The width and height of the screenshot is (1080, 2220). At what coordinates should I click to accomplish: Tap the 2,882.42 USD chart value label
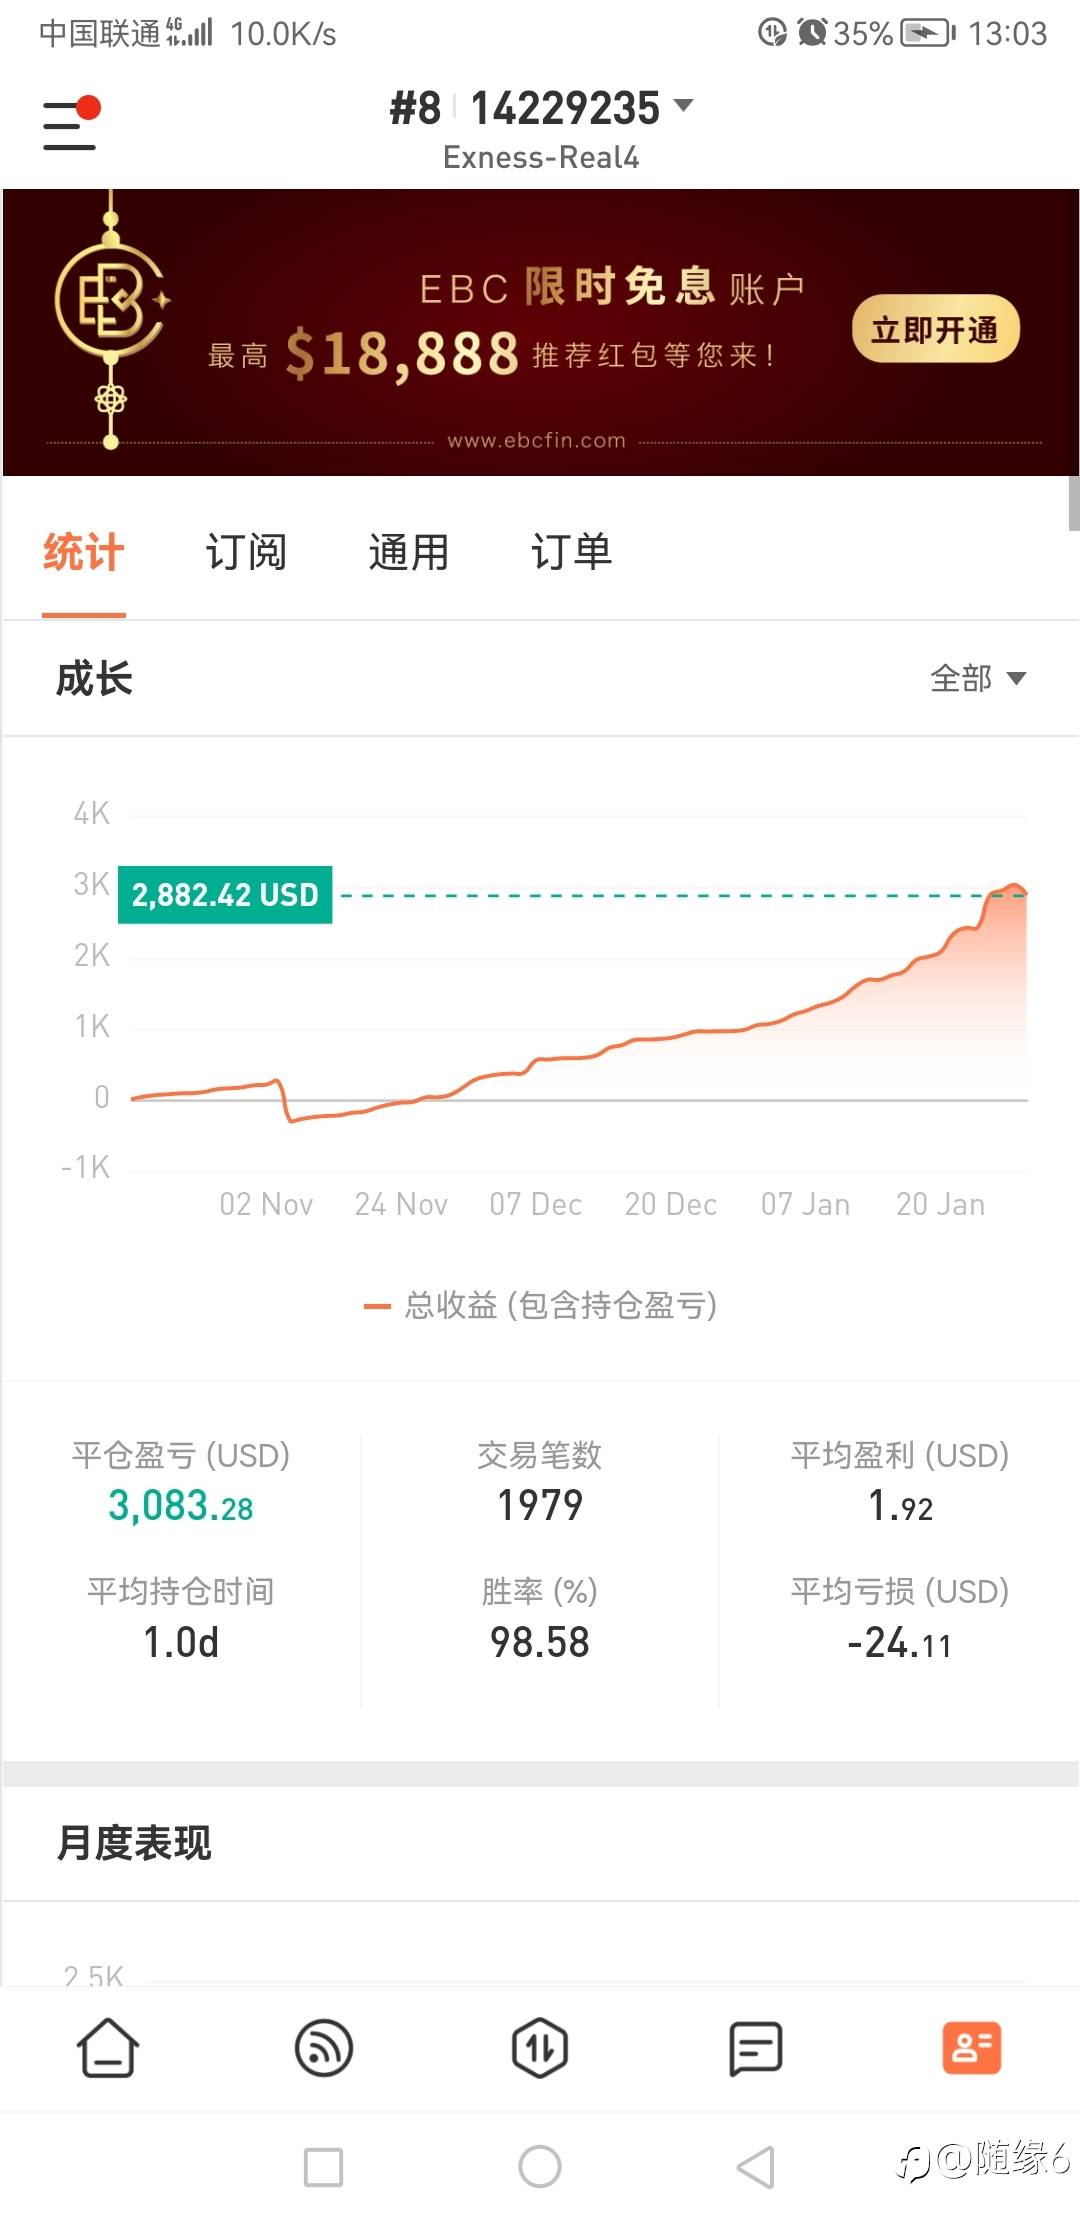click(225, 895)
